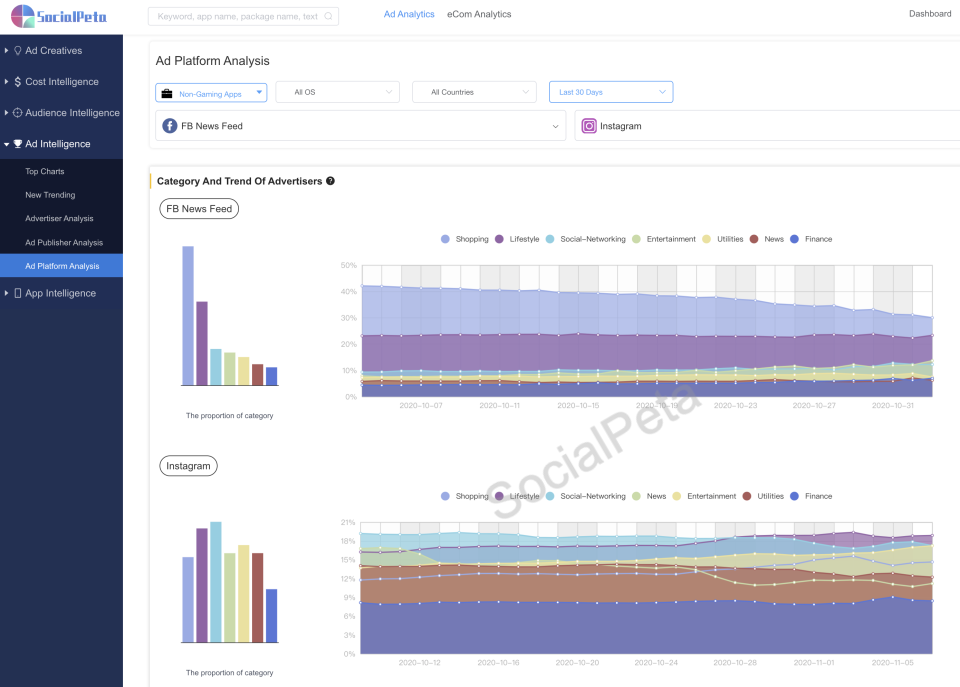The height and width of the screenshot is (687, 960).
Task: Select Ad Platform Analysis in sidebar
Action: [x=61, y=266]
